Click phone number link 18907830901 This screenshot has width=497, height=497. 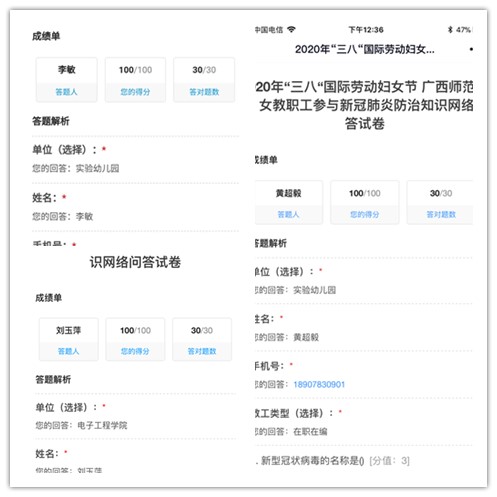[x=319, y=384]
